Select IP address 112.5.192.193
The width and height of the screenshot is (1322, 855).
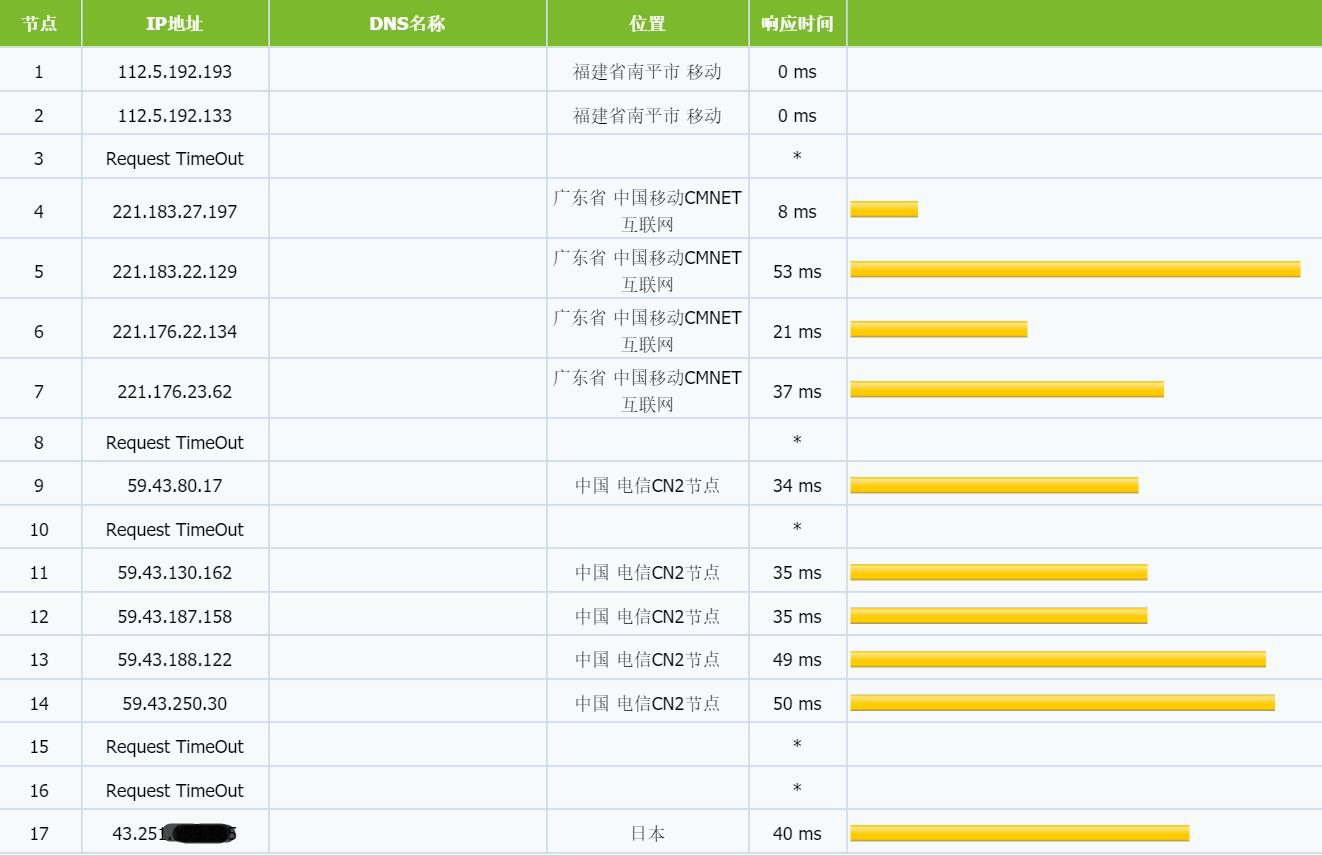point(175,72)
